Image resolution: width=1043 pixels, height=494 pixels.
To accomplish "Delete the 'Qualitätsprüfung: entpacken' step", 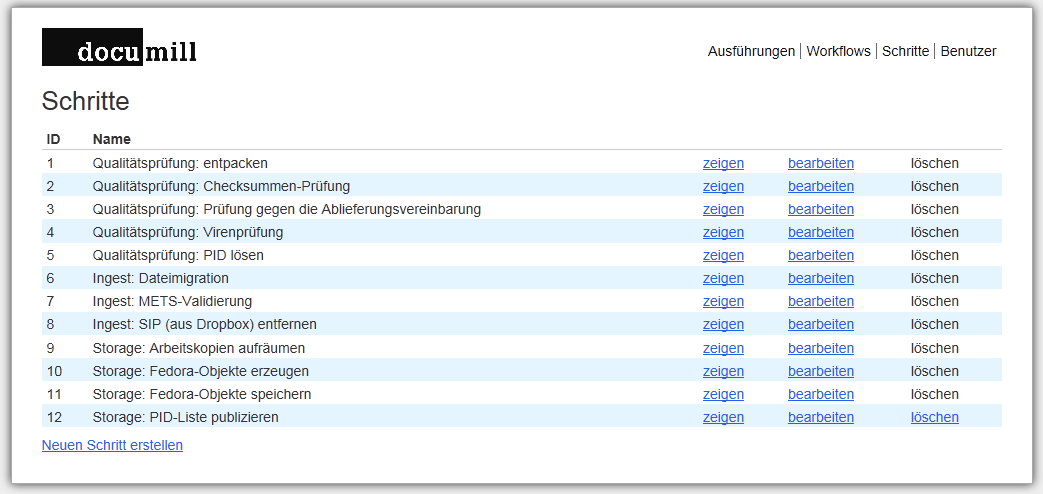I will coord(934,163).
